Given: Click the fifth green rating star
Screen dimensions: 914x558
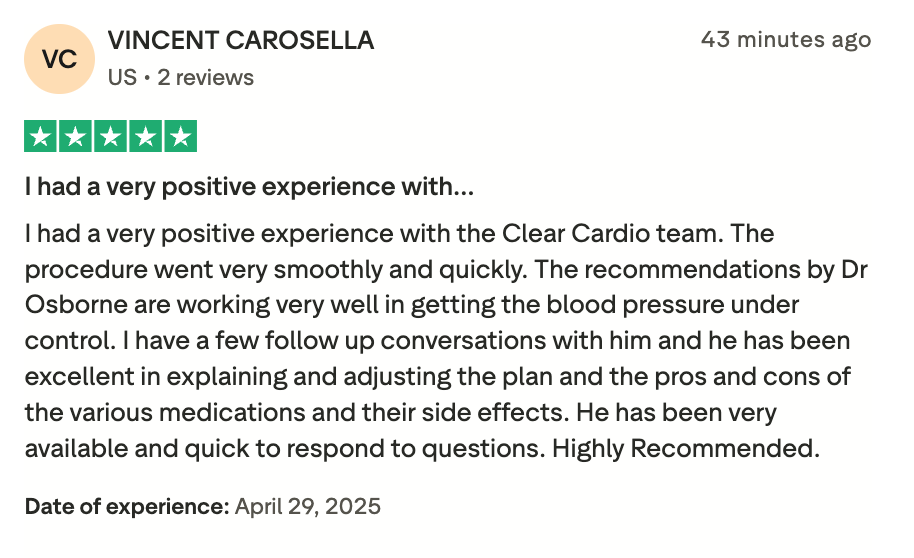Looking at the screenshot, I should tap(181, 136).
